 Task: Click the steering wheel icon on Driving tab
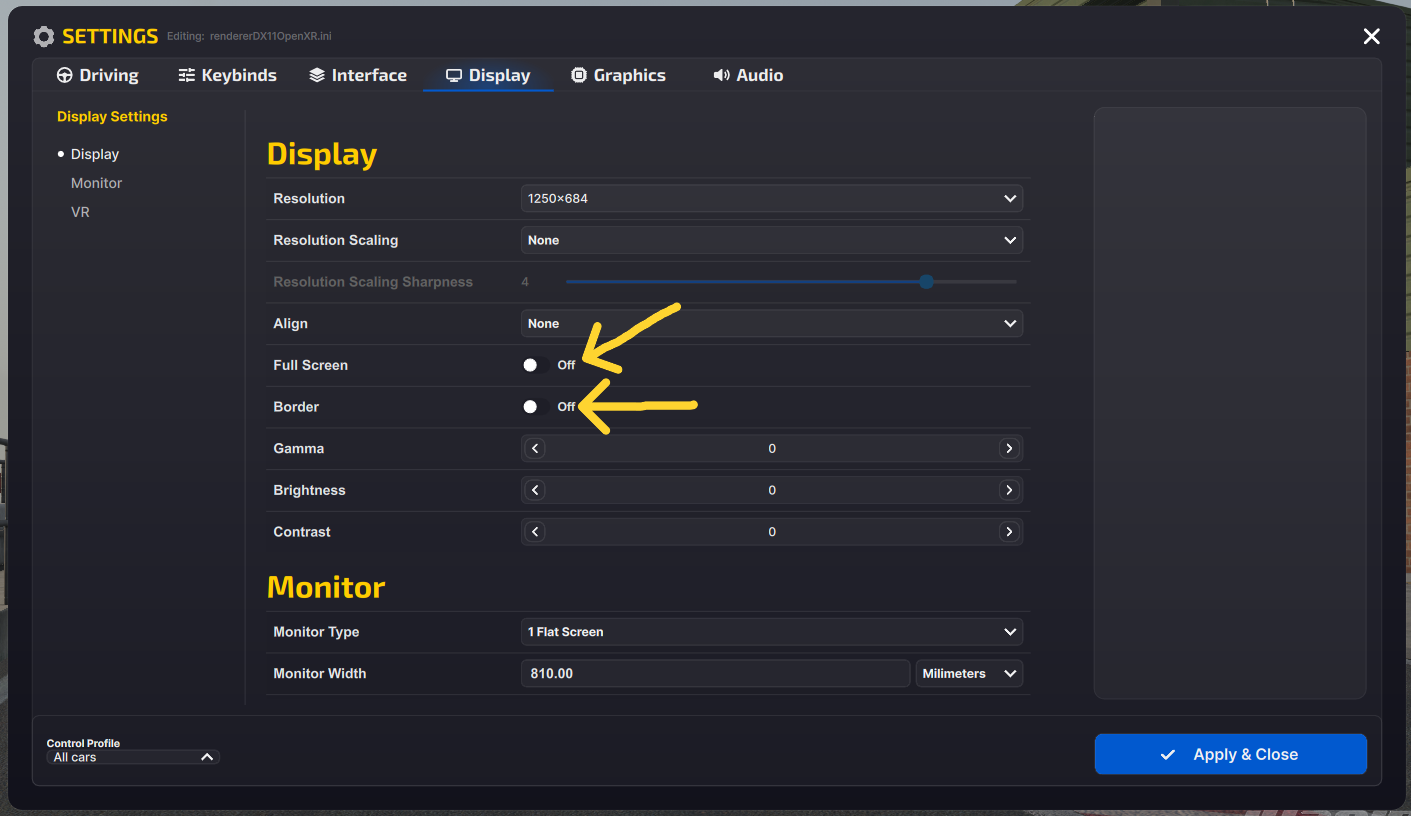click(x=64, y=74)
